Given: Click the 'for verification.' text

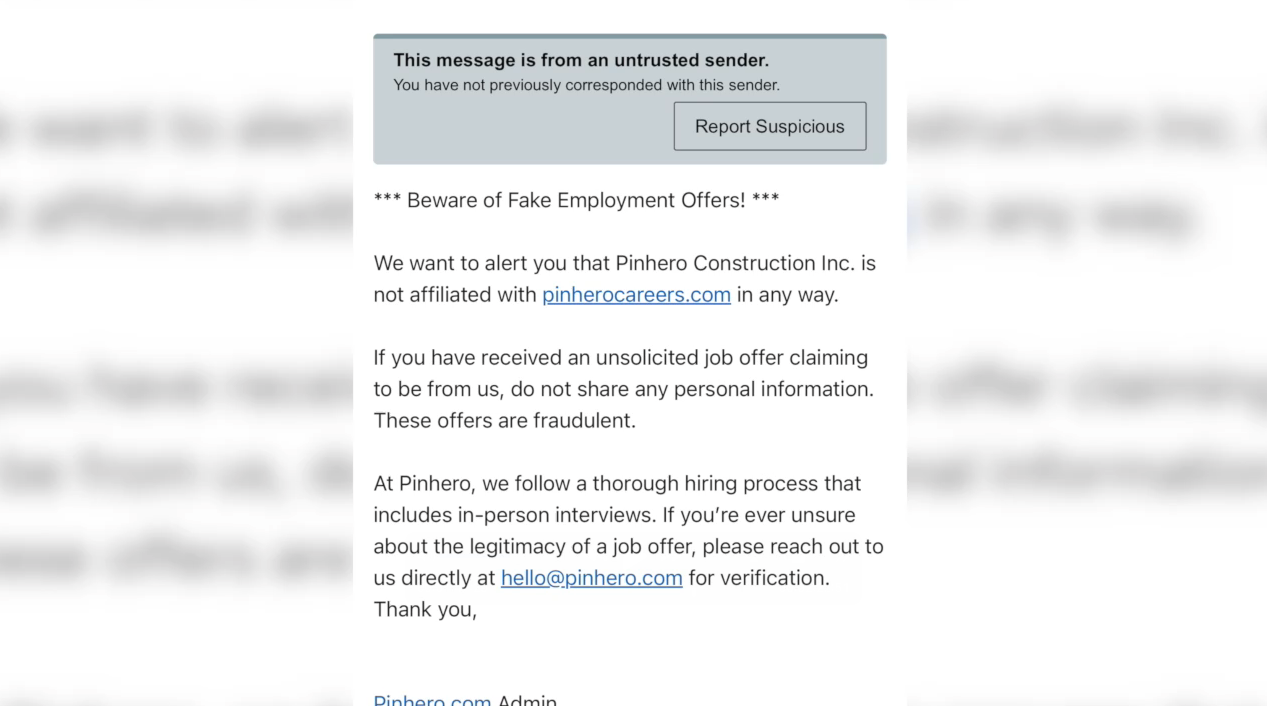Looking at the screenshot, I should (759, 578).
